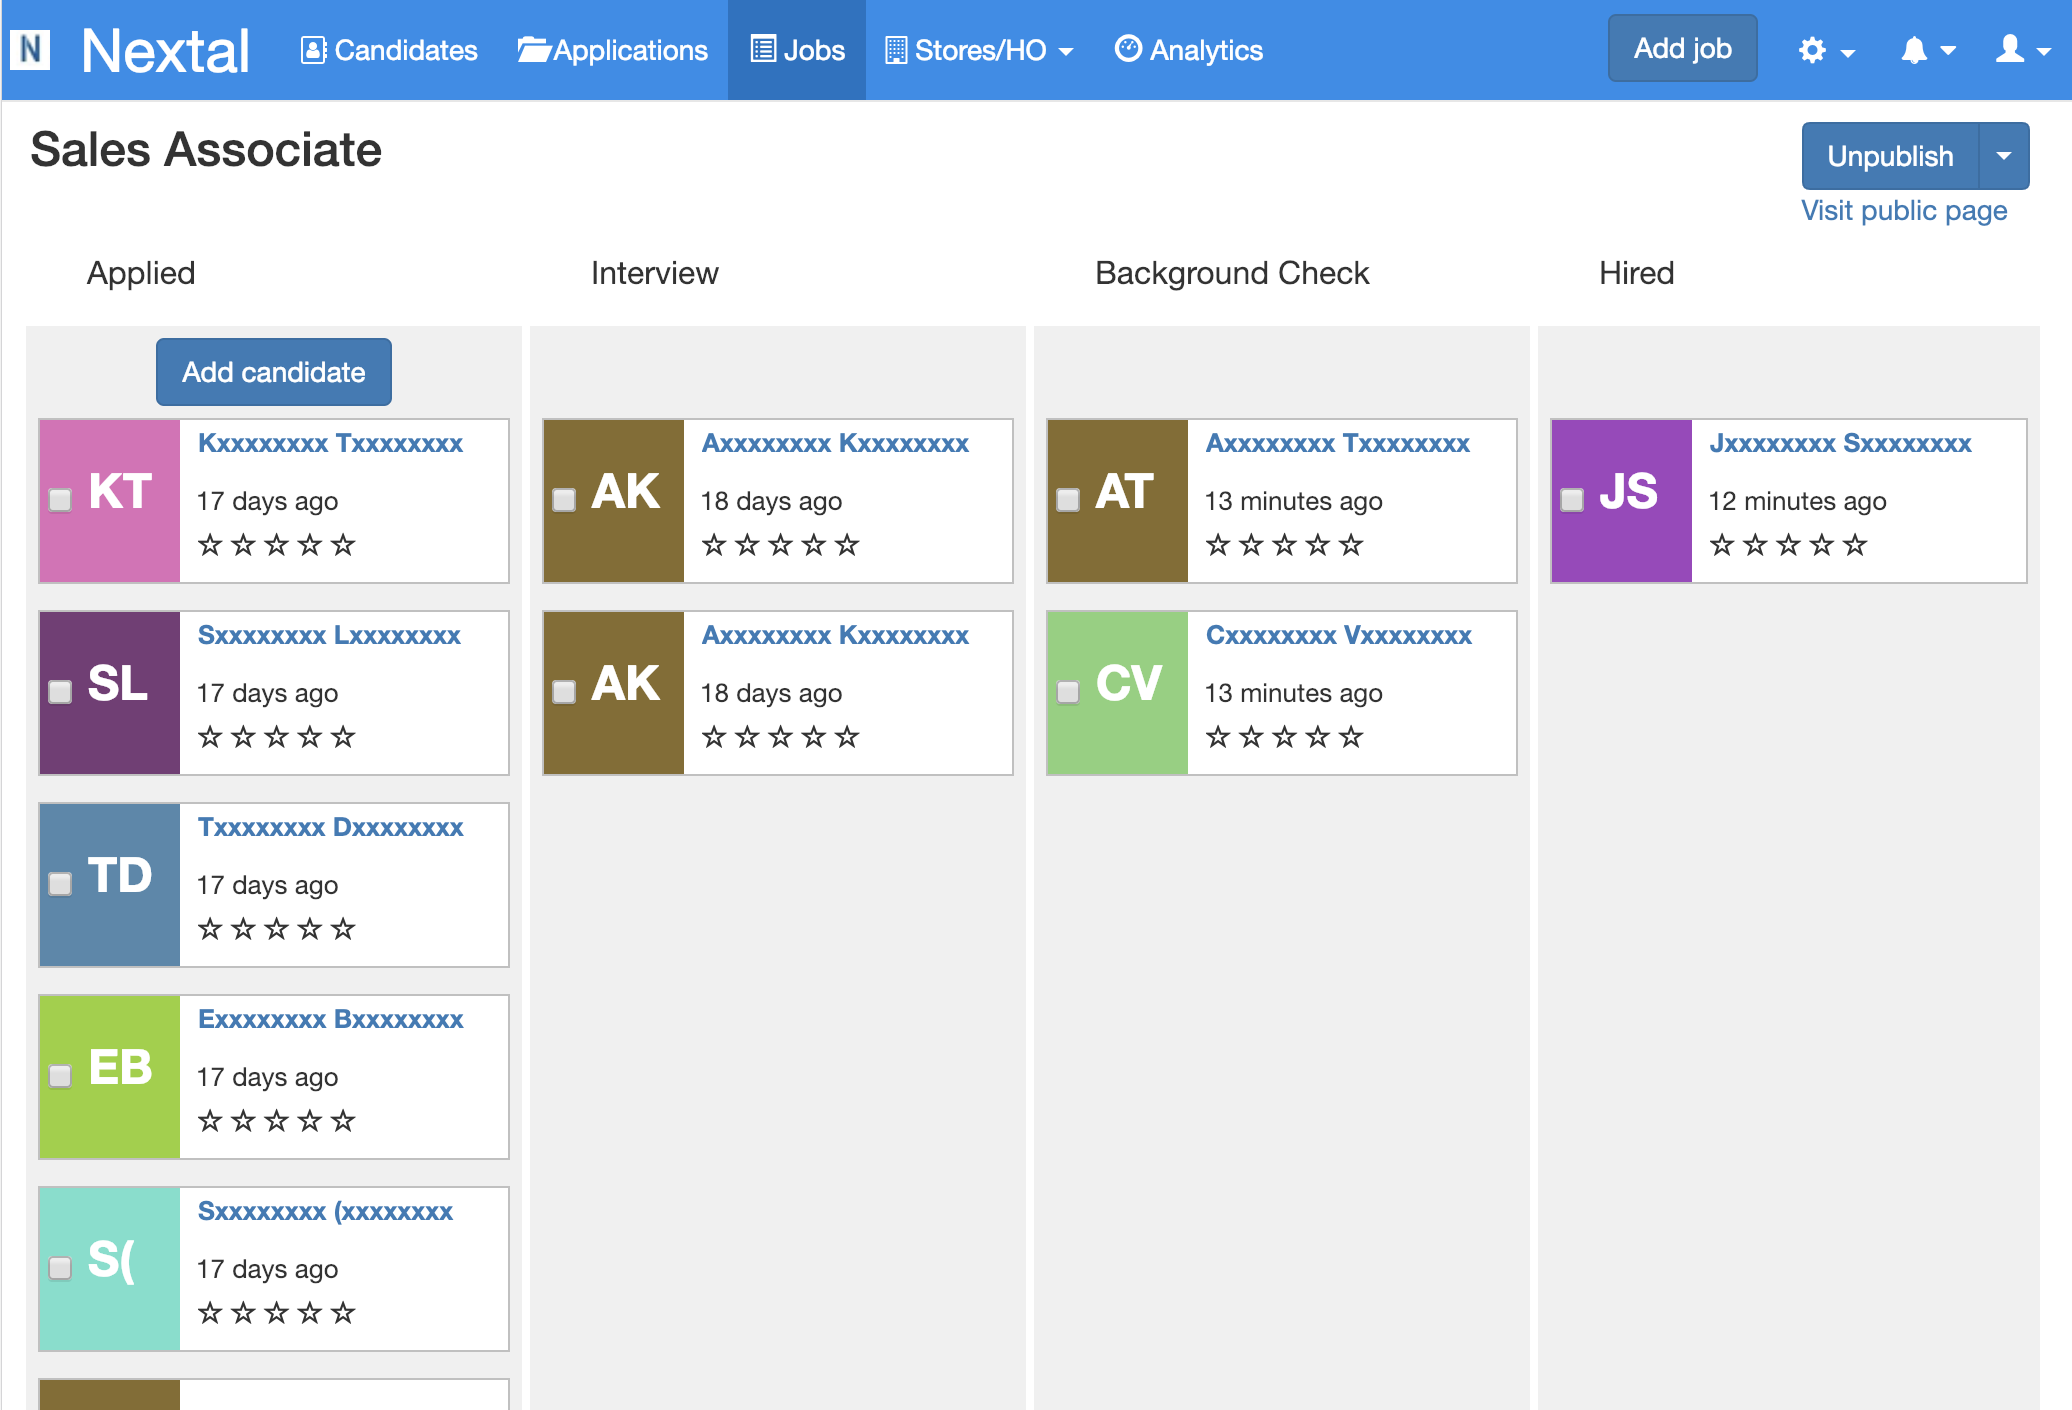Viewport: 2072px width, 1410px height.
Task: Click the Unpublish button
Action: [x=1890, y=156]
